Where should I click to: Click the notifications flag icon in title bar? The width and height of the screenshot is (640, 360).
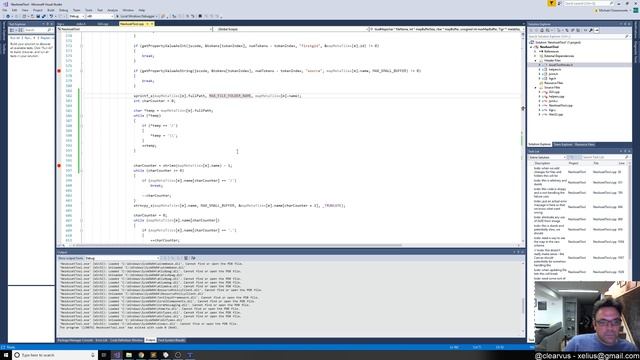(x=551, y=3)
